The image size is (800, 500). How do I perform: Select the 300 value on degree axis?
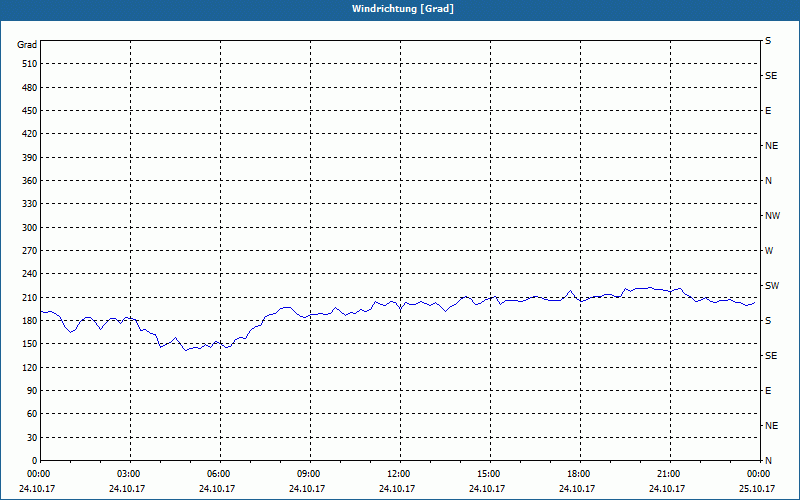click(30, 228)
